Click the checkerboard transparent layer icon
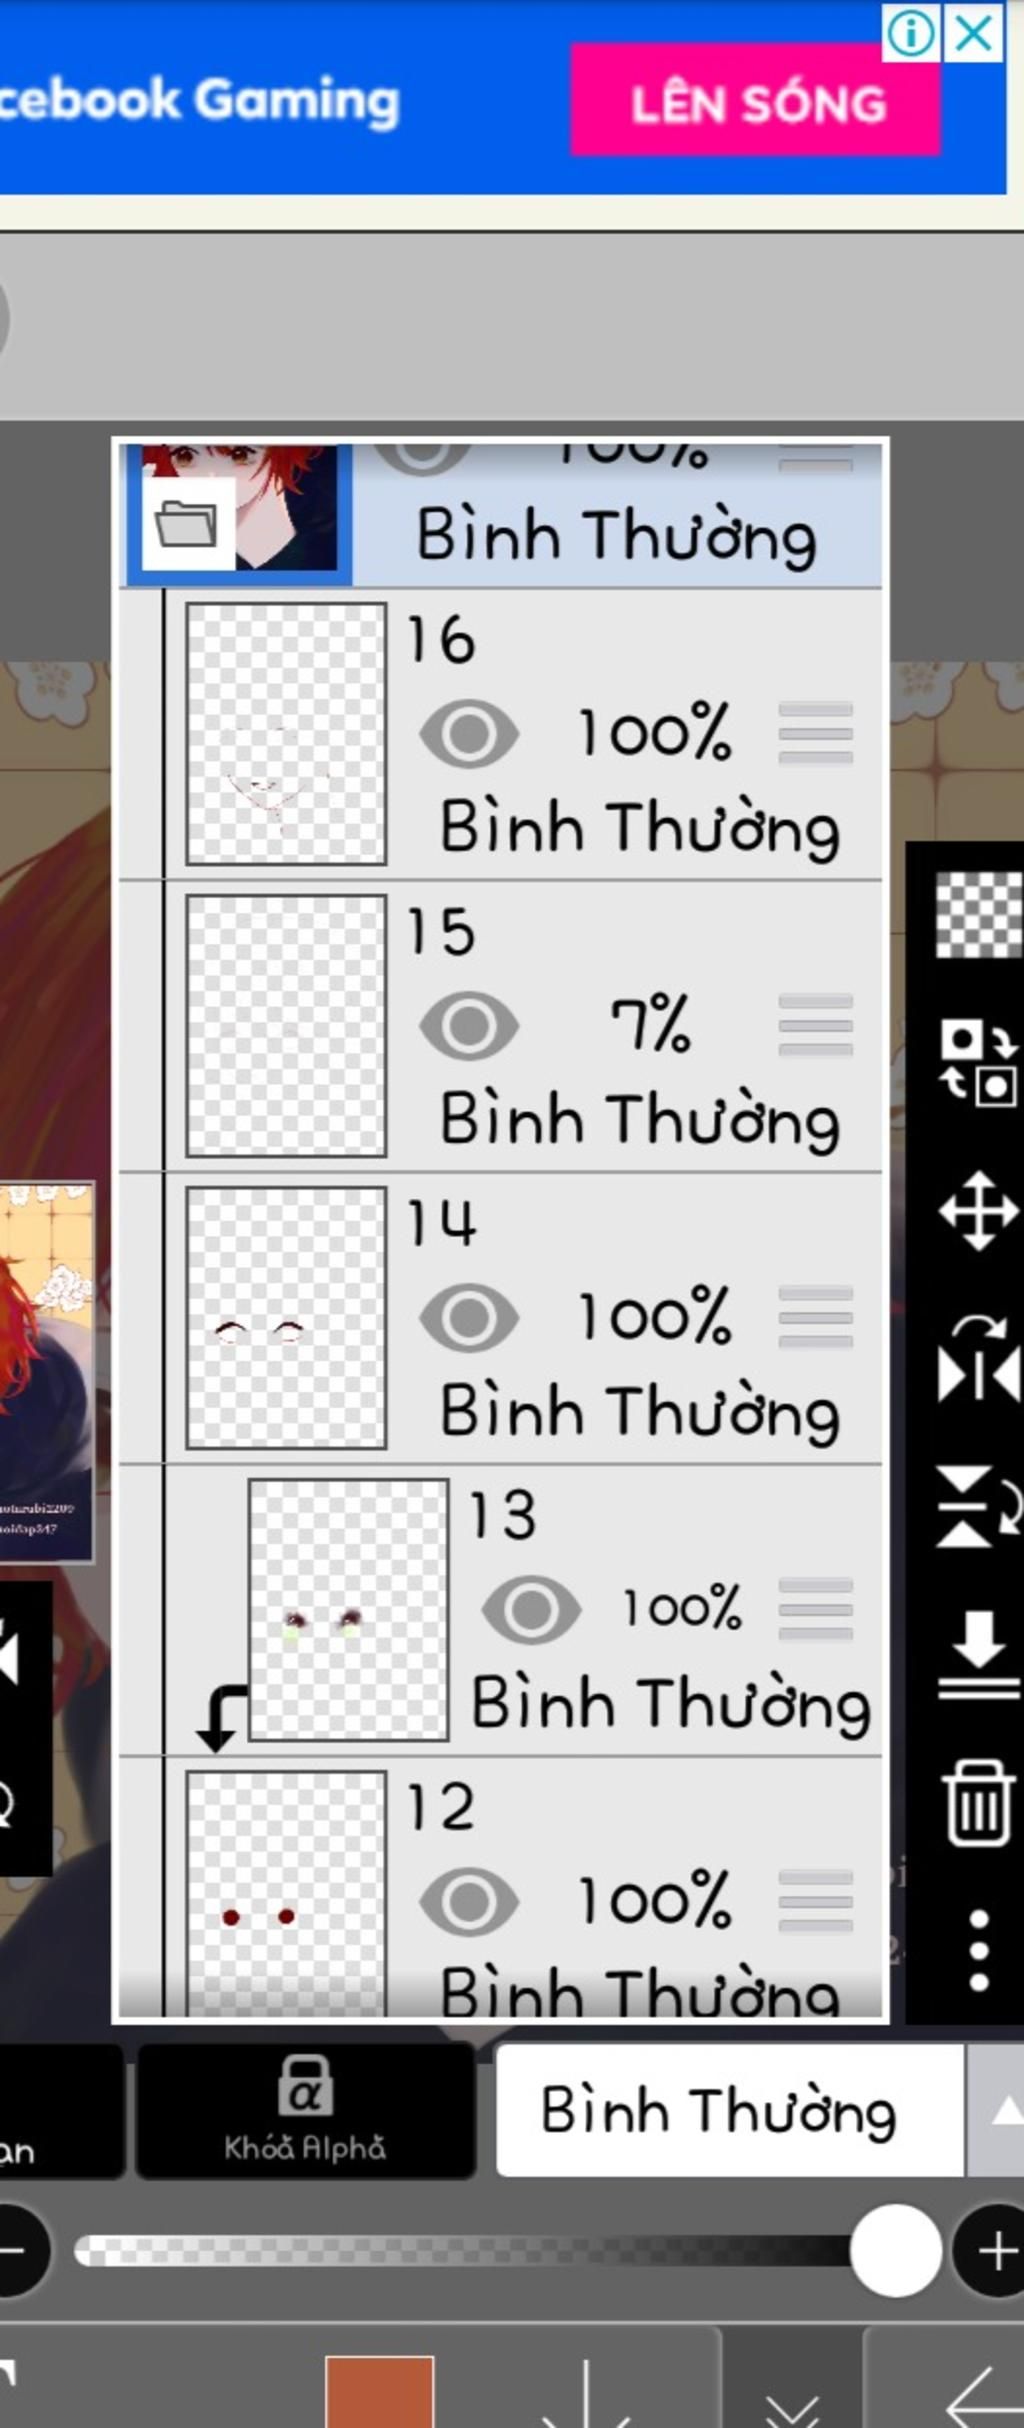Screen dimensions: 1024x2428 coord(979,915)
